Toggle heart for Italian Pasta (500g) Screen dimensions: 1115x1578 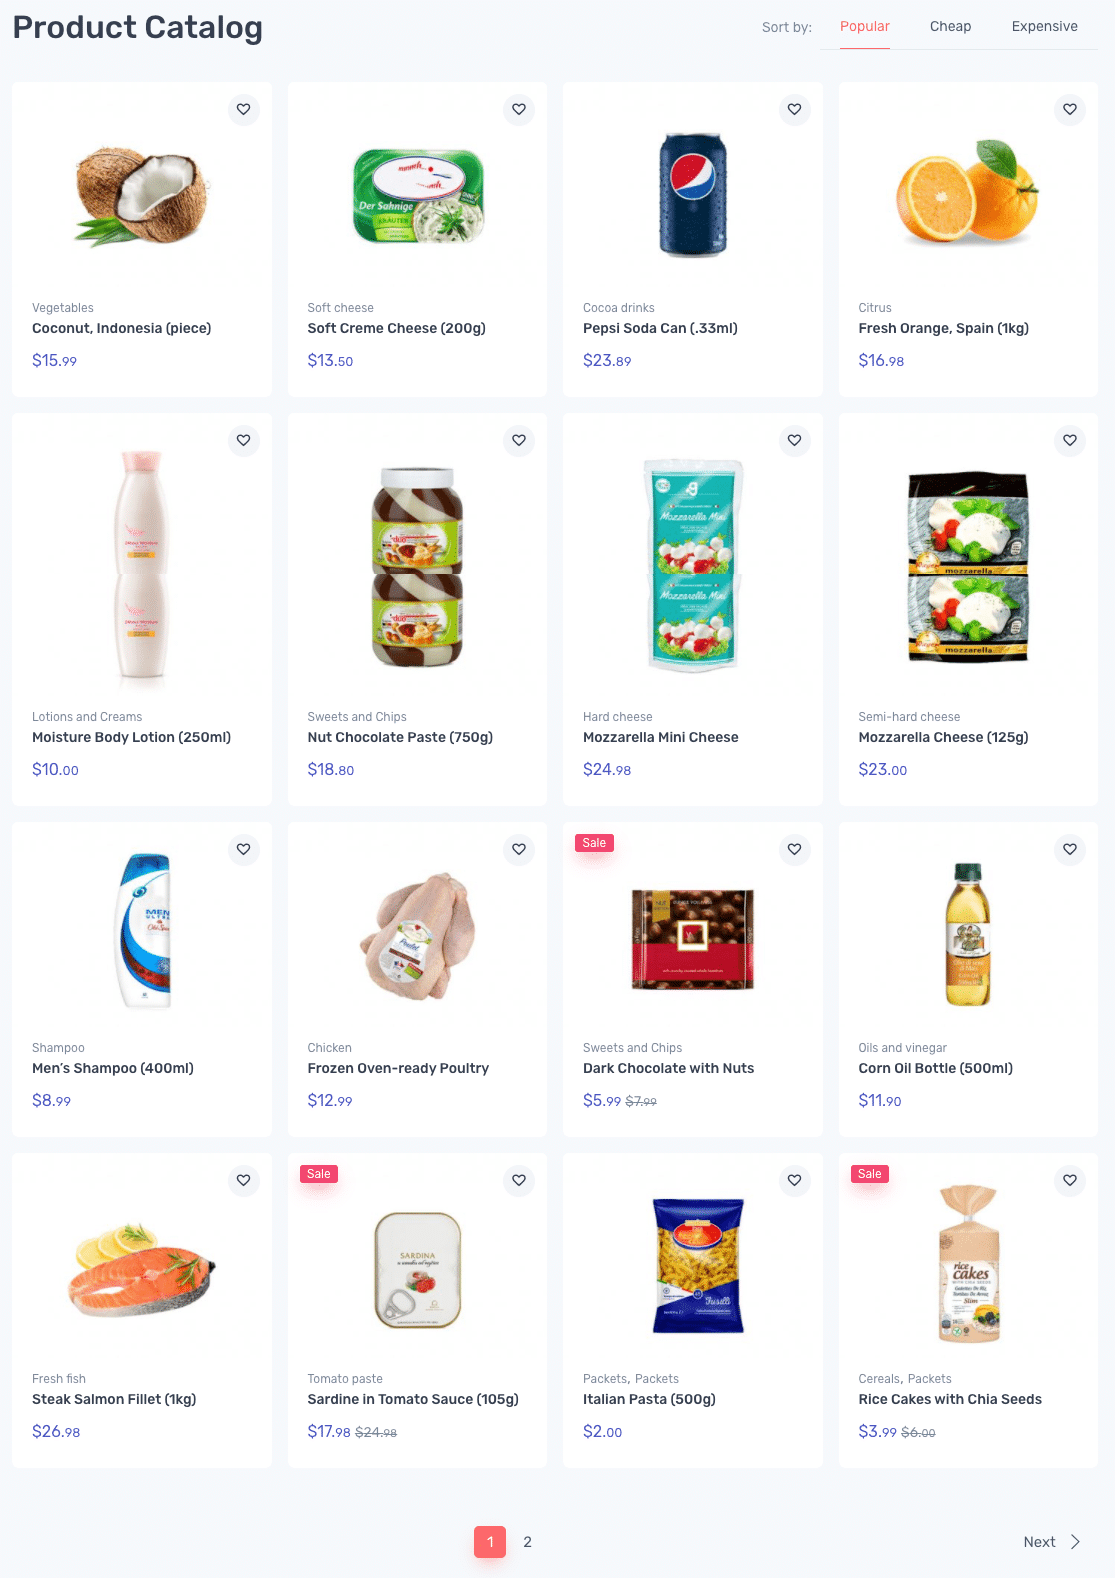(x=794, y=1180)
